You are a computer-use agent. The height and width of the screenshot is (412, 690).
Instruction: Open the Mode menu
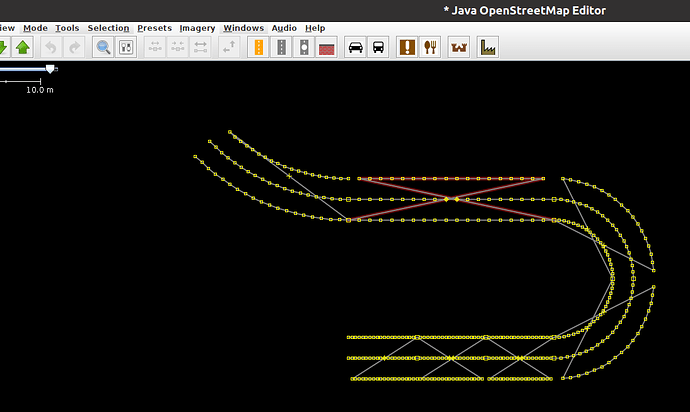coord(35,28)
